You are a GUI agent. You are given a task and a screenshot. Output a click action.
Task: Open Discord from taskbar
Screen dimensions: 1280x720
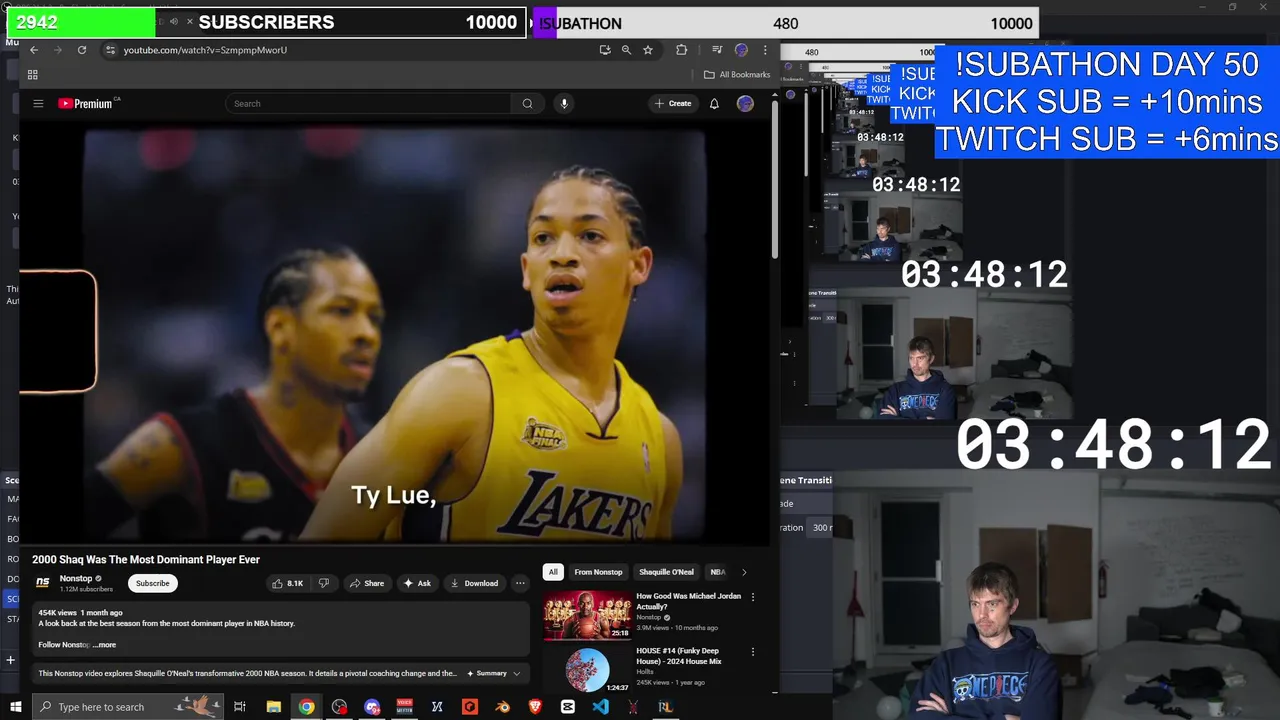(x=372, y=707)
